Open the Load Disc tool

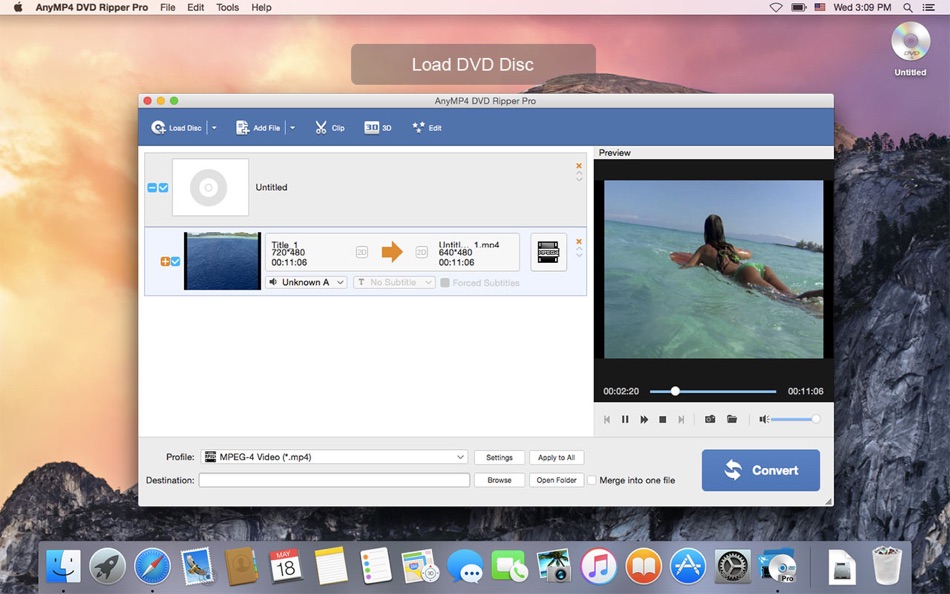(x=176, y=127)
